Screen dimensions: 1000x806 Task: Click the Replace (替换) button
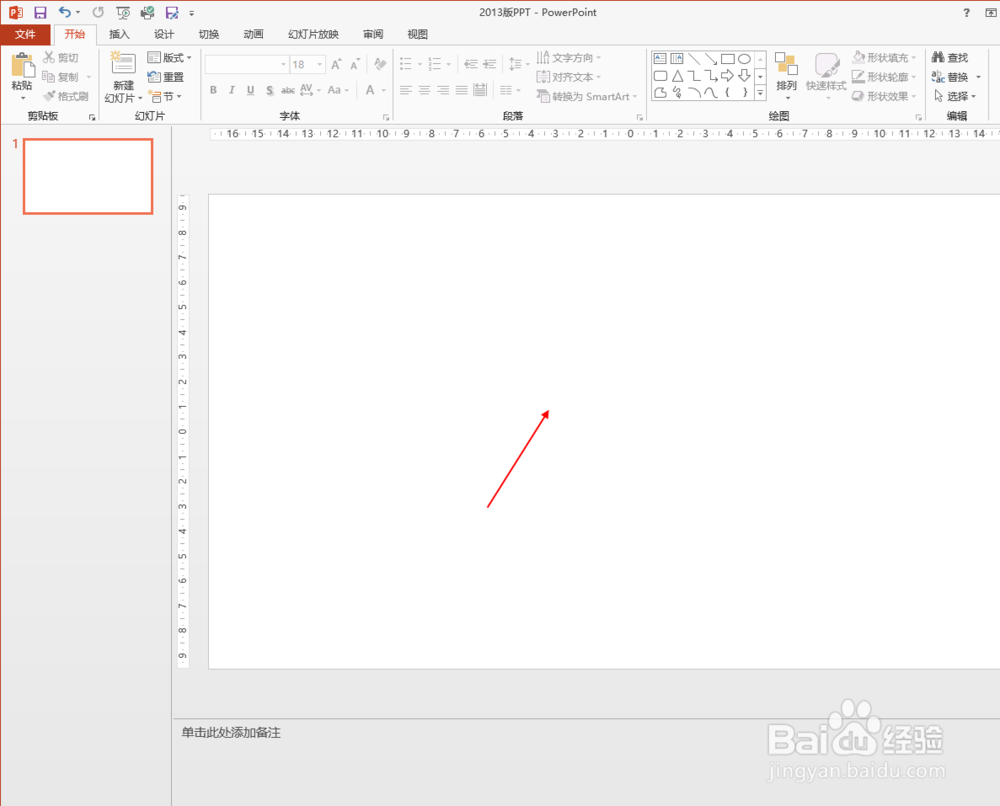(x=950, y=77)
